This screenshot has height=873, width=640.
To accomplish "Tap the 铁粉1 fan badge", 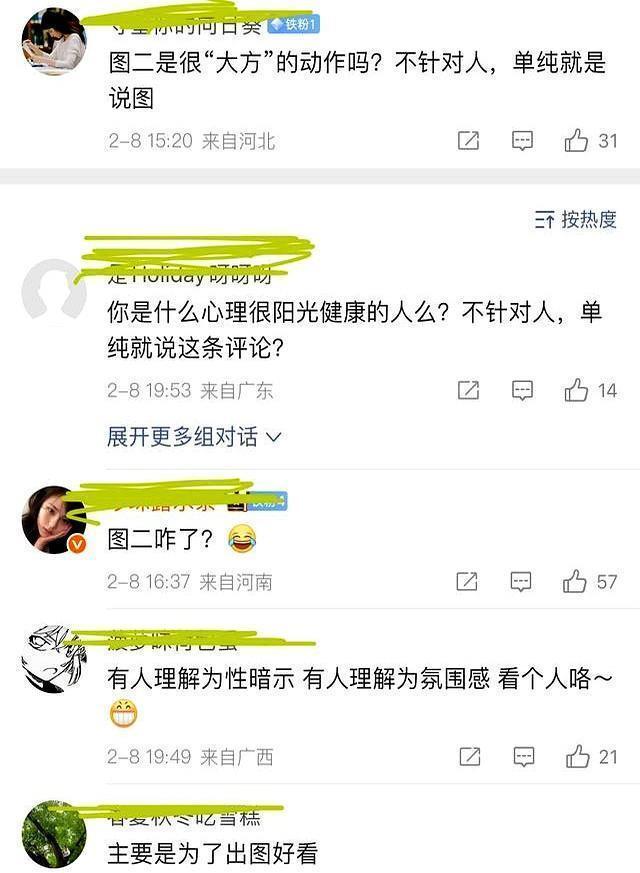I will (294, 24).
